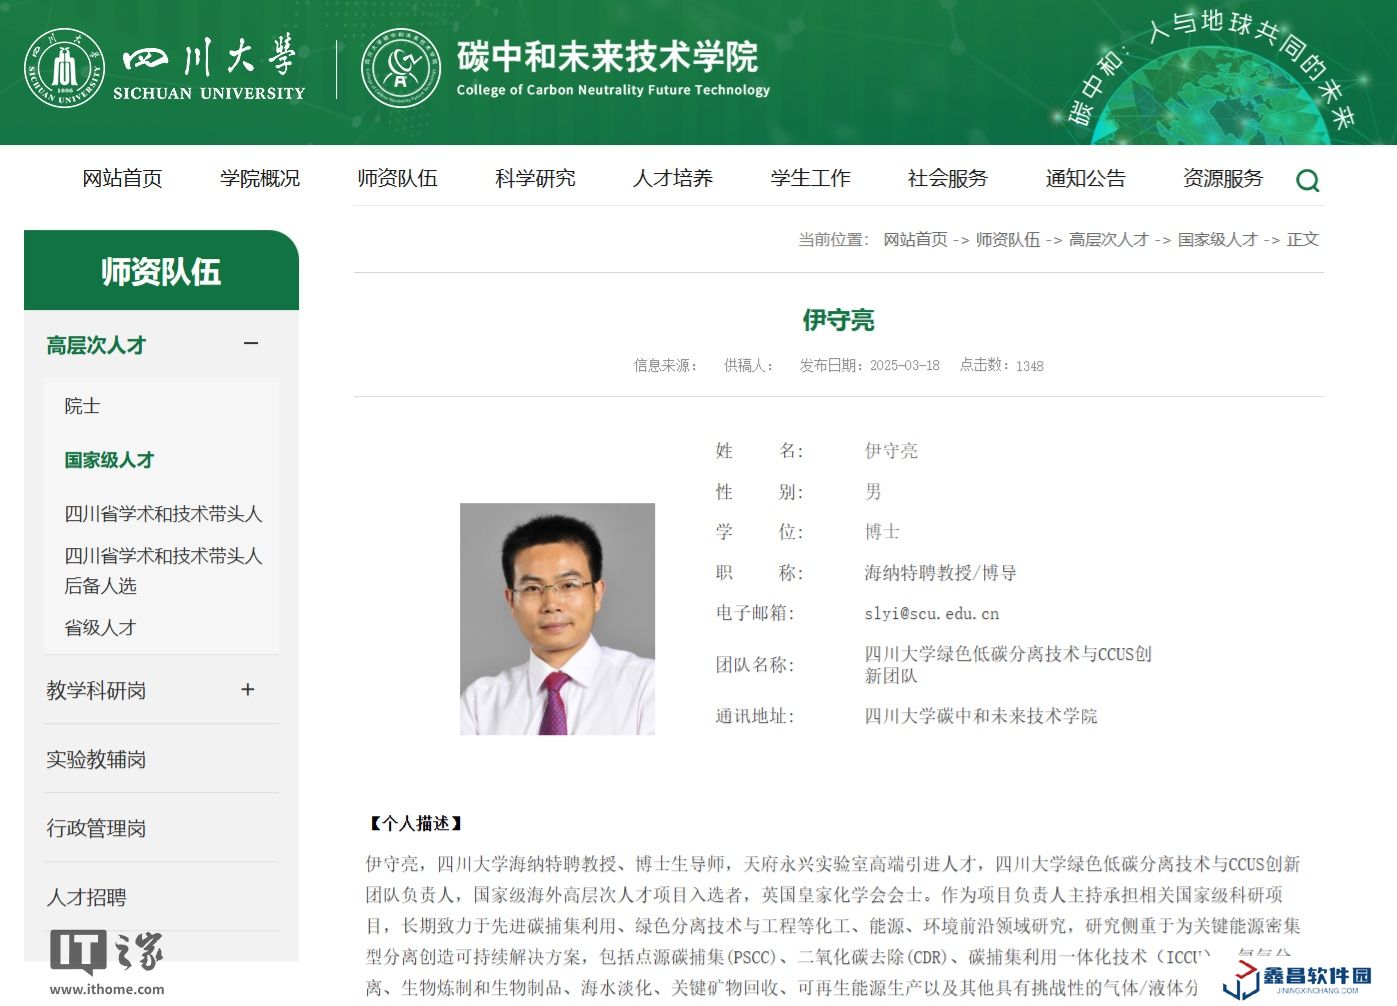
Task: Click the professor's portrait photo
Action: click(557, 619)
